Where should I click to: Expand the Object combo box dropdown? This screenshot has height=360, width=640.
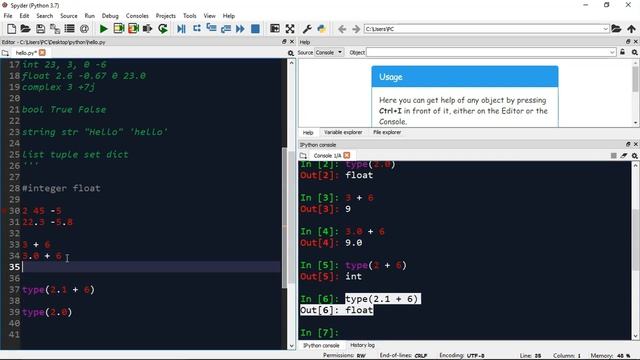612,52
